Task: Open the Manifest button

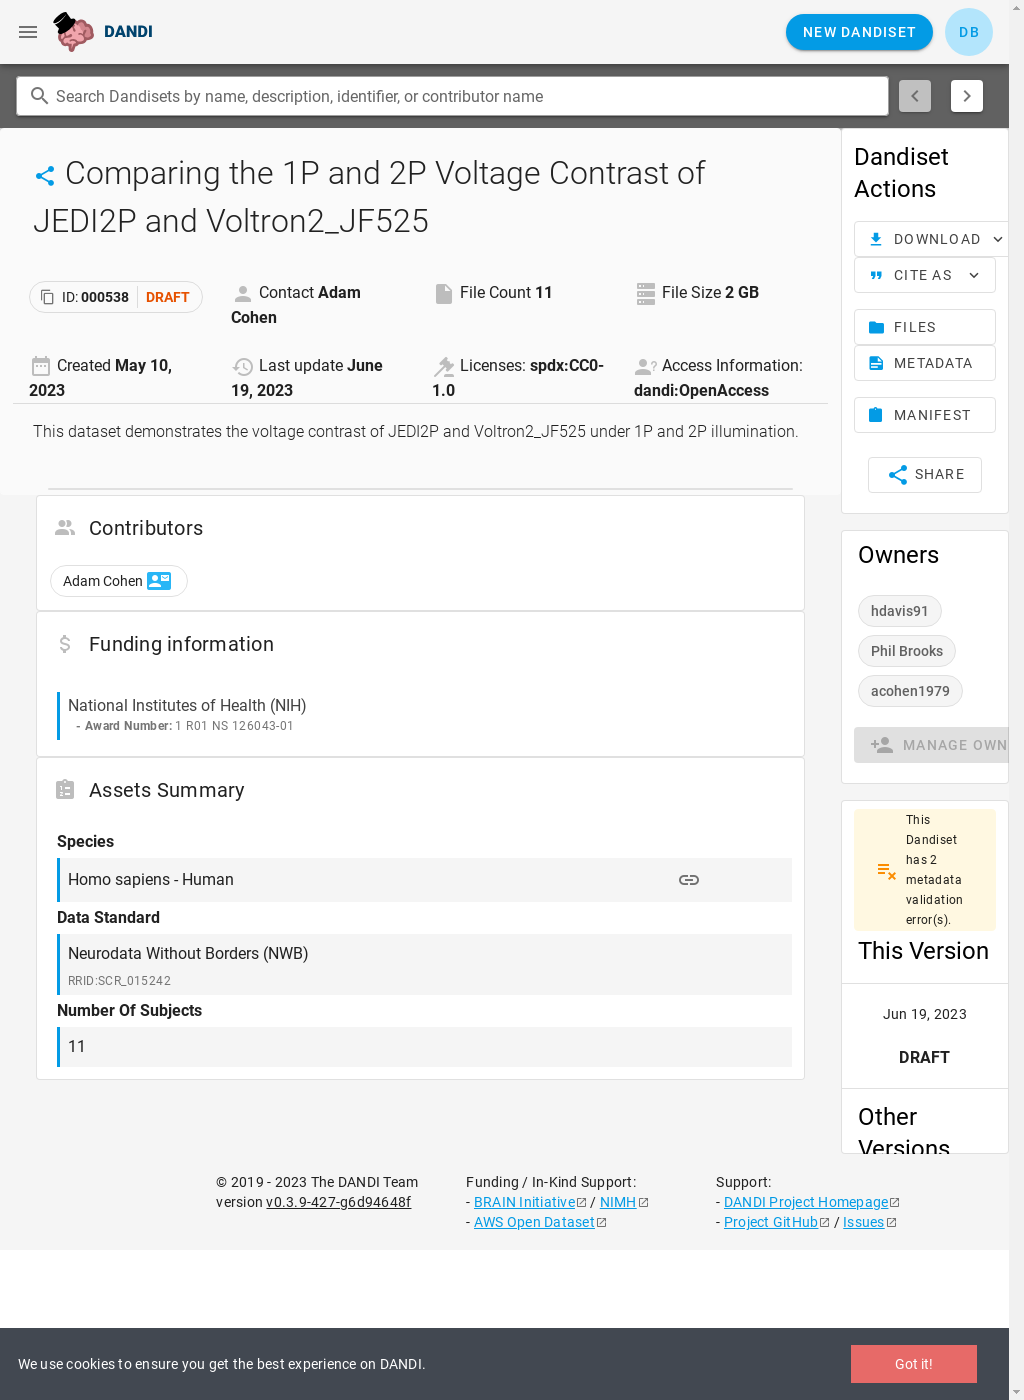Action: [x=925, y=415]
